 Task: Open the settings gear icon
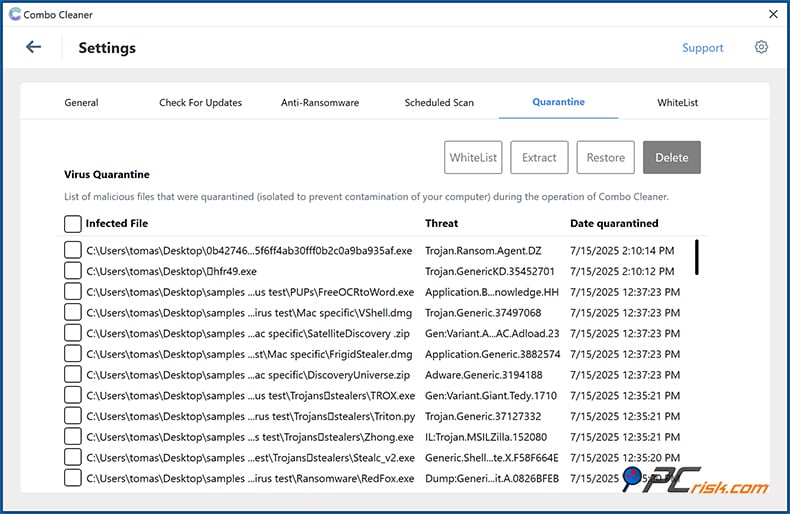coord(761,47)
